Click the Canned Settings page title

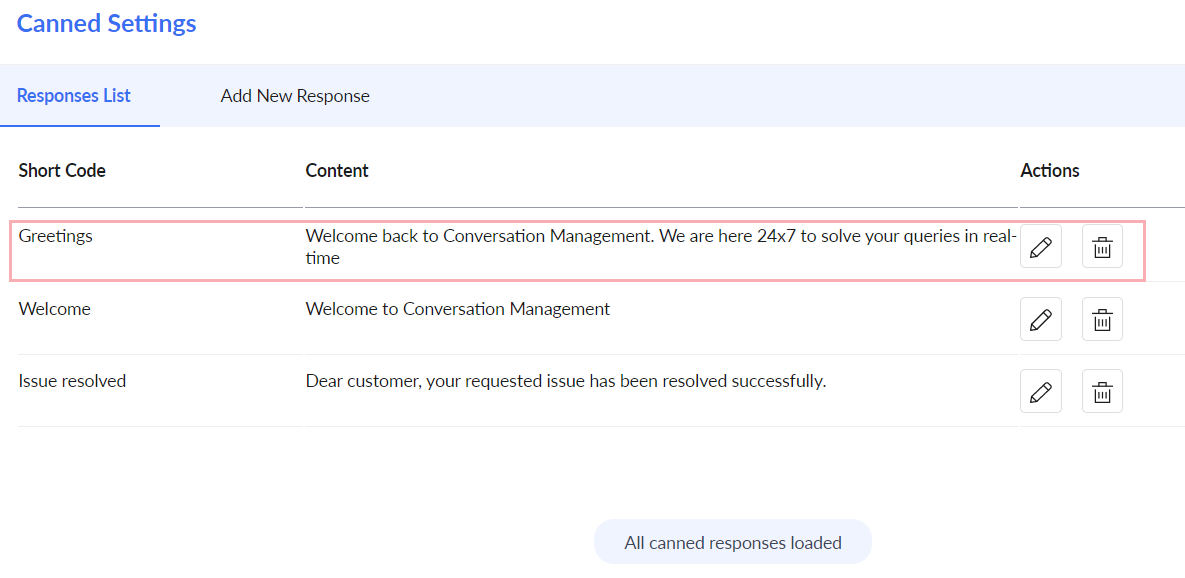click(x=107, y=23)
